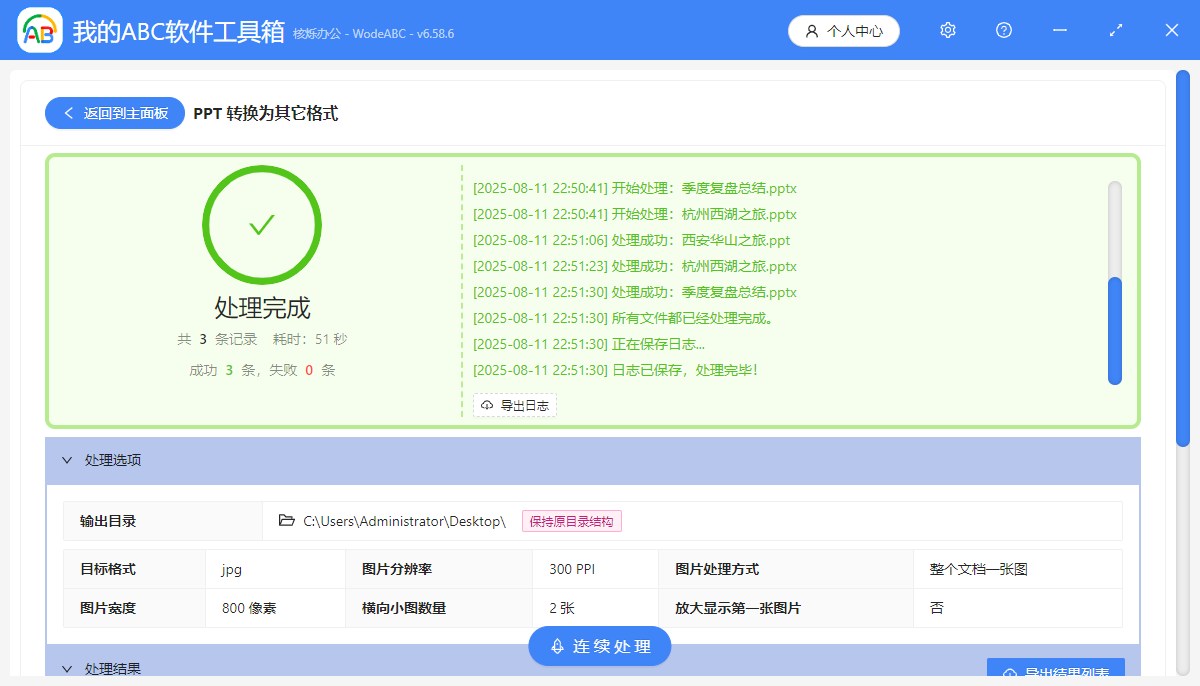This screenshot has width=1200, height=686.
Task: Click the output directory path field
Action: tap(400, 520)
